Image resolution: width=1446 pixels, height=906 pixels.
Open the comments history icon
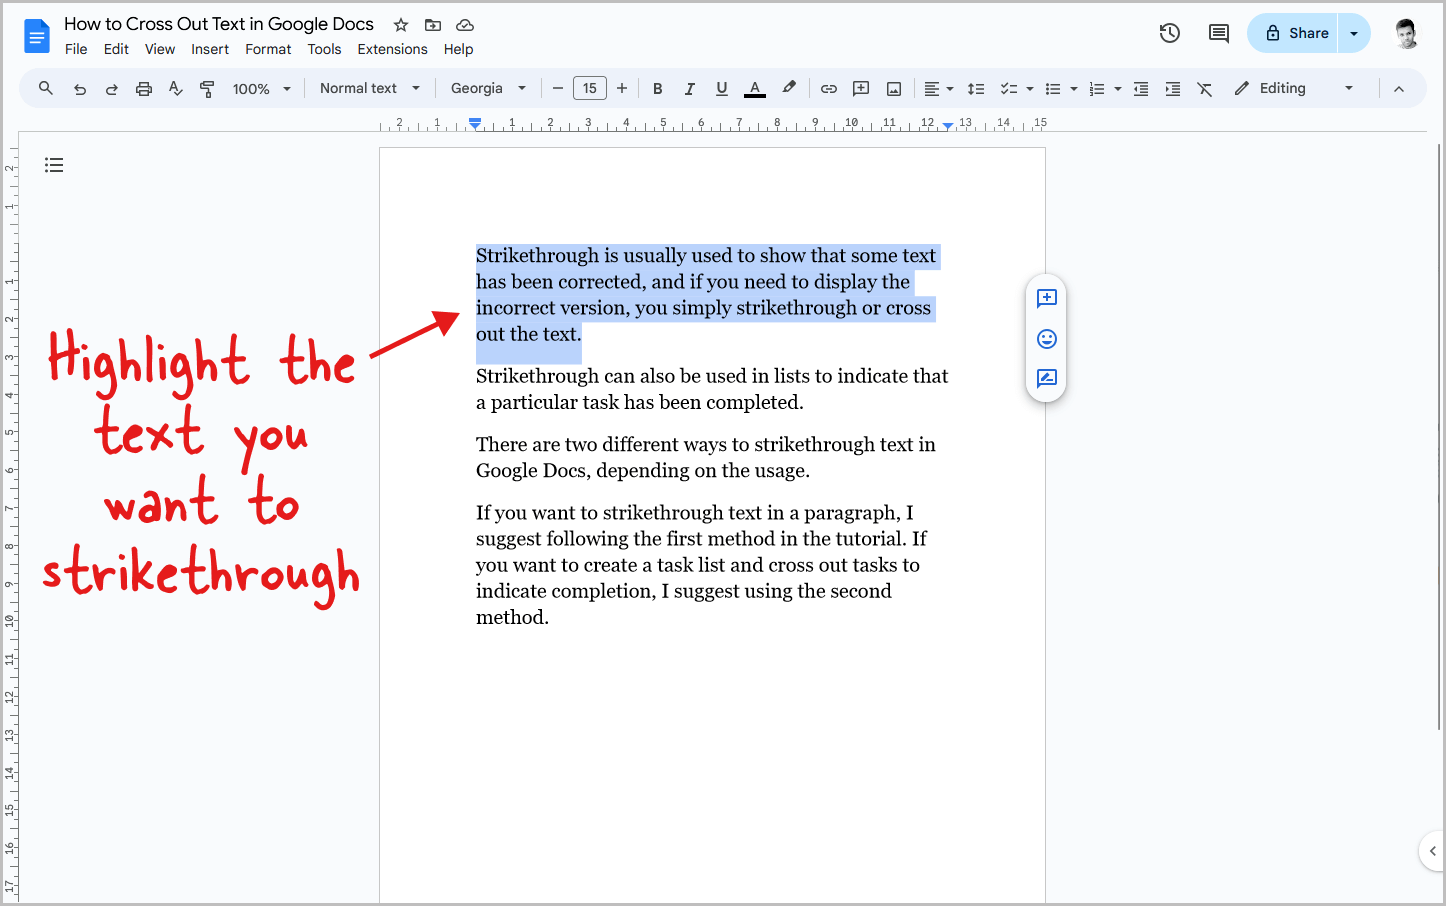1219,33
